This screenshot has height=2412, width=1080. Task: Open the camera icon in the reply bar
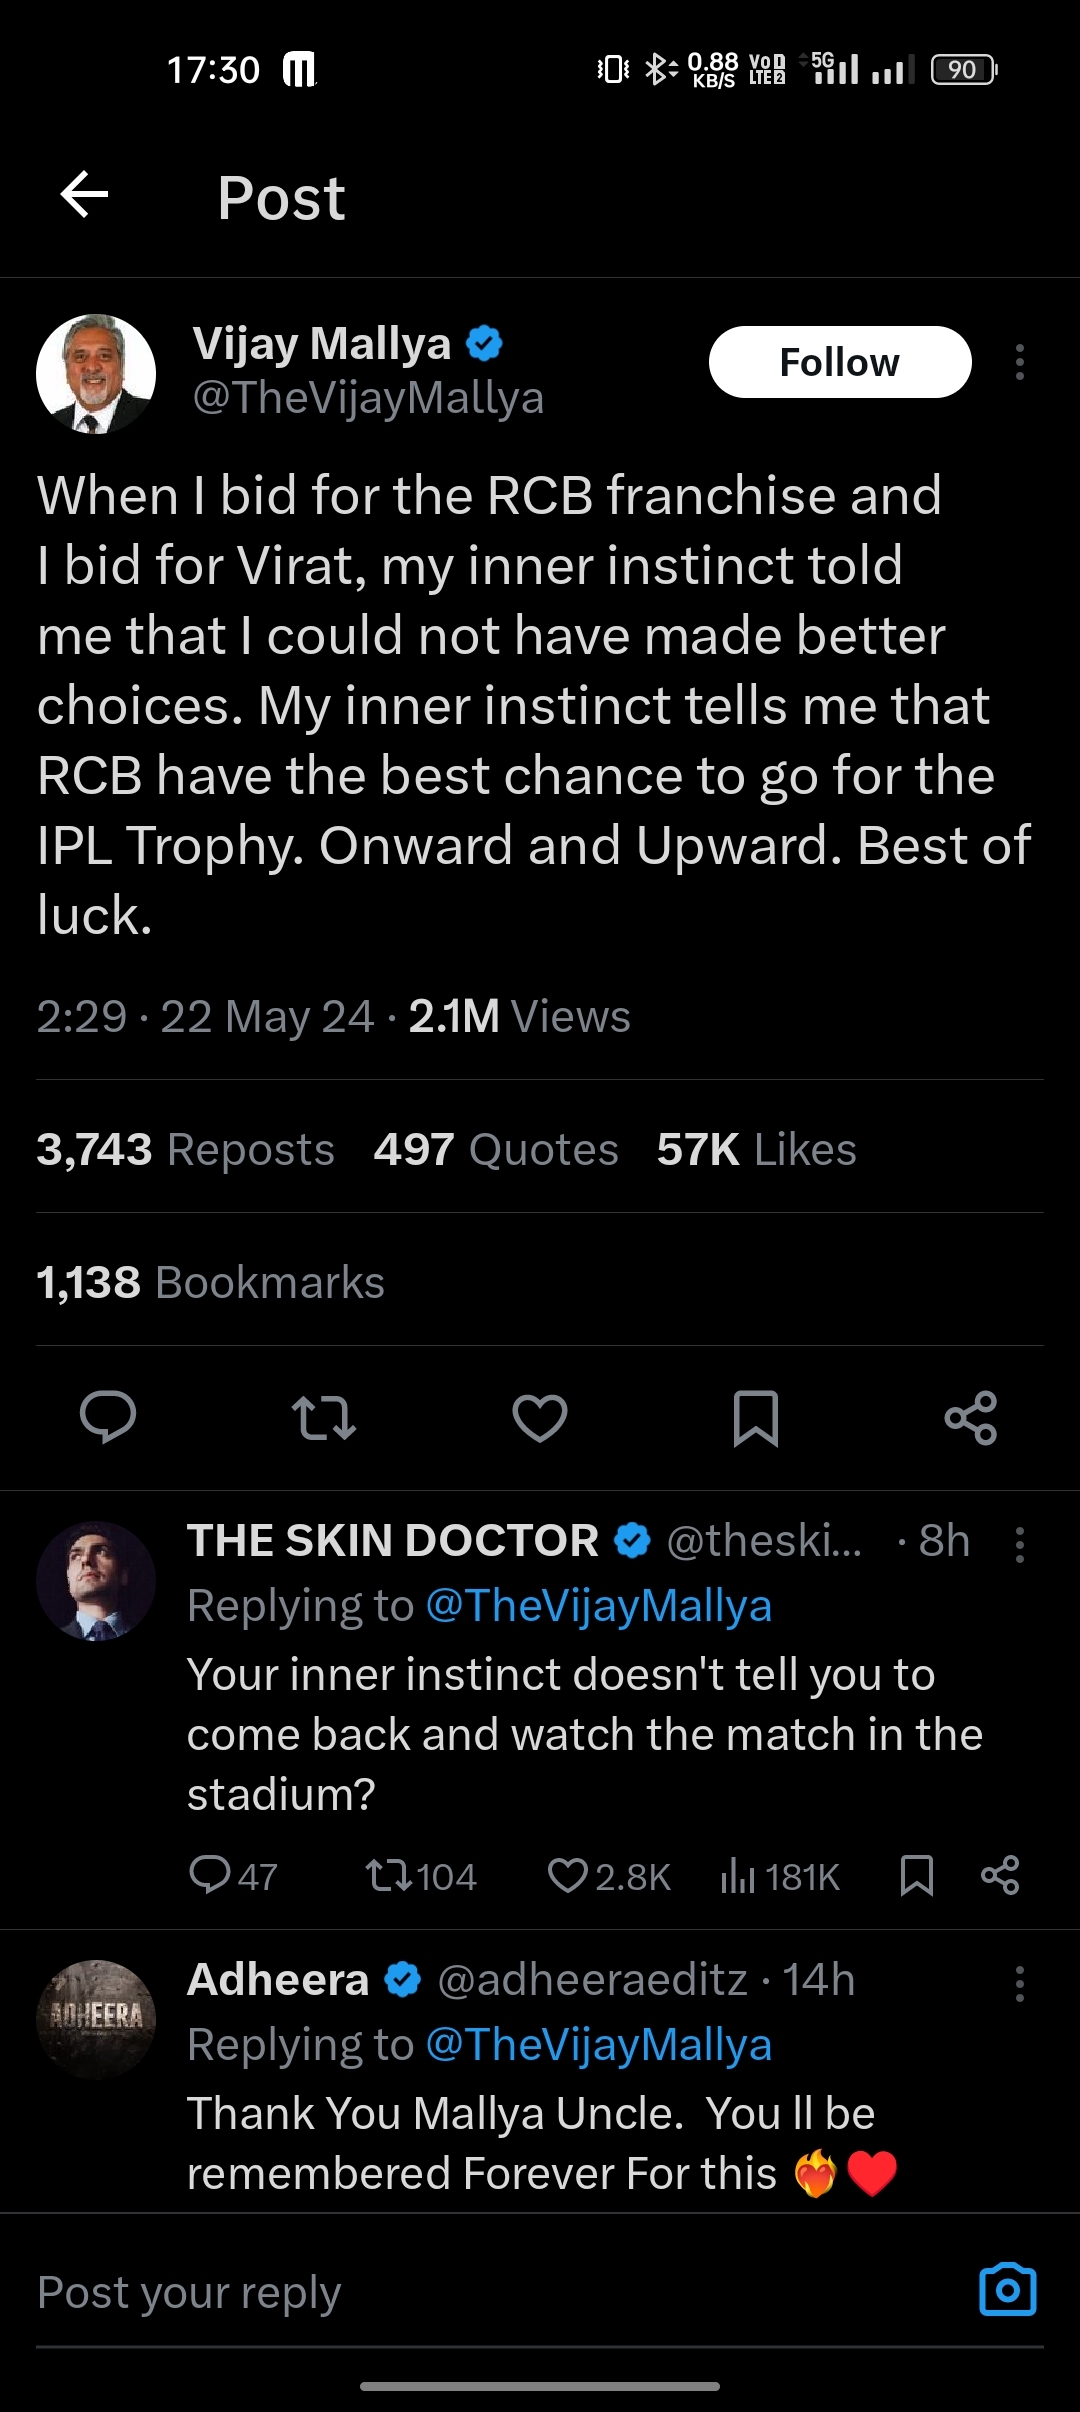1008,2289
